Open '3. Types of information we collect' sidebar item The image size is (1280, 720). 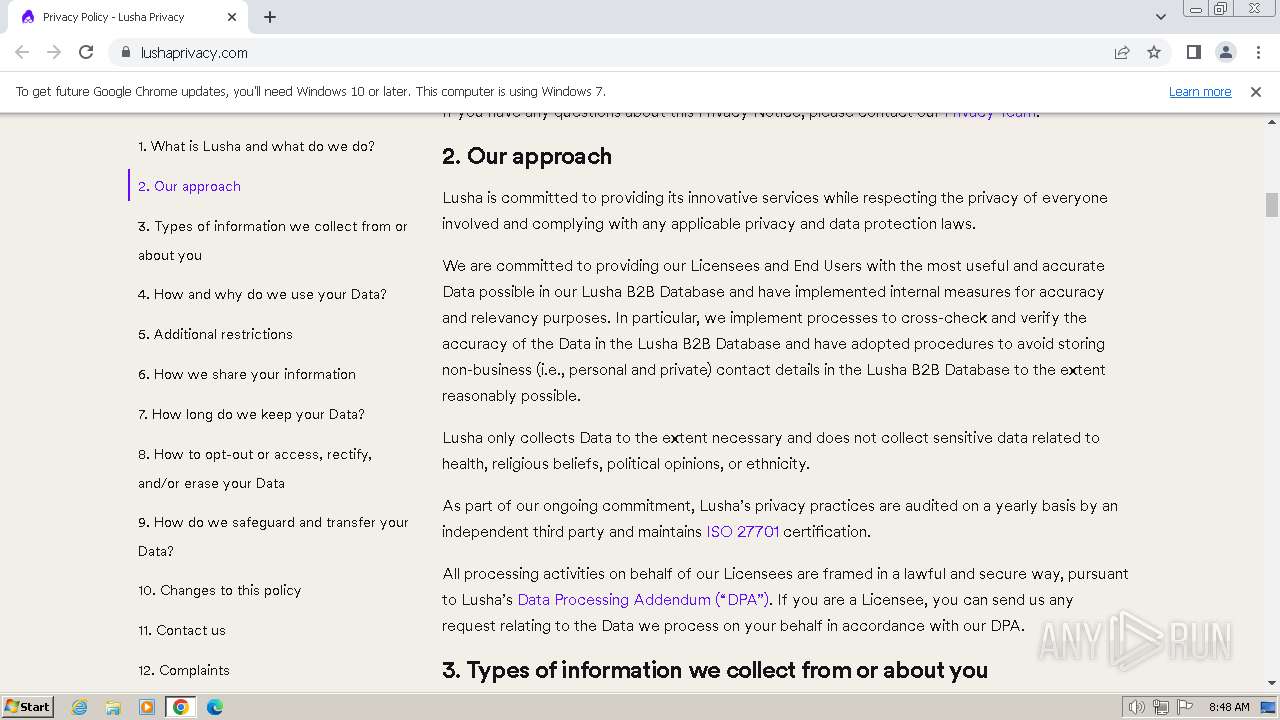pyautogui.click(x=273, y=240)
